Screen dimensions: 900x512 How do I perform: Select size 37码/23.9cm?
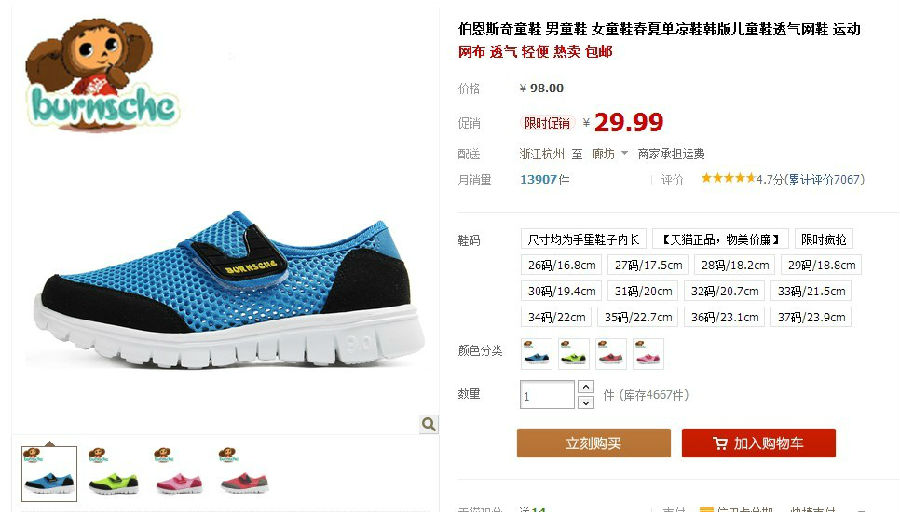(x=811, y=317)
